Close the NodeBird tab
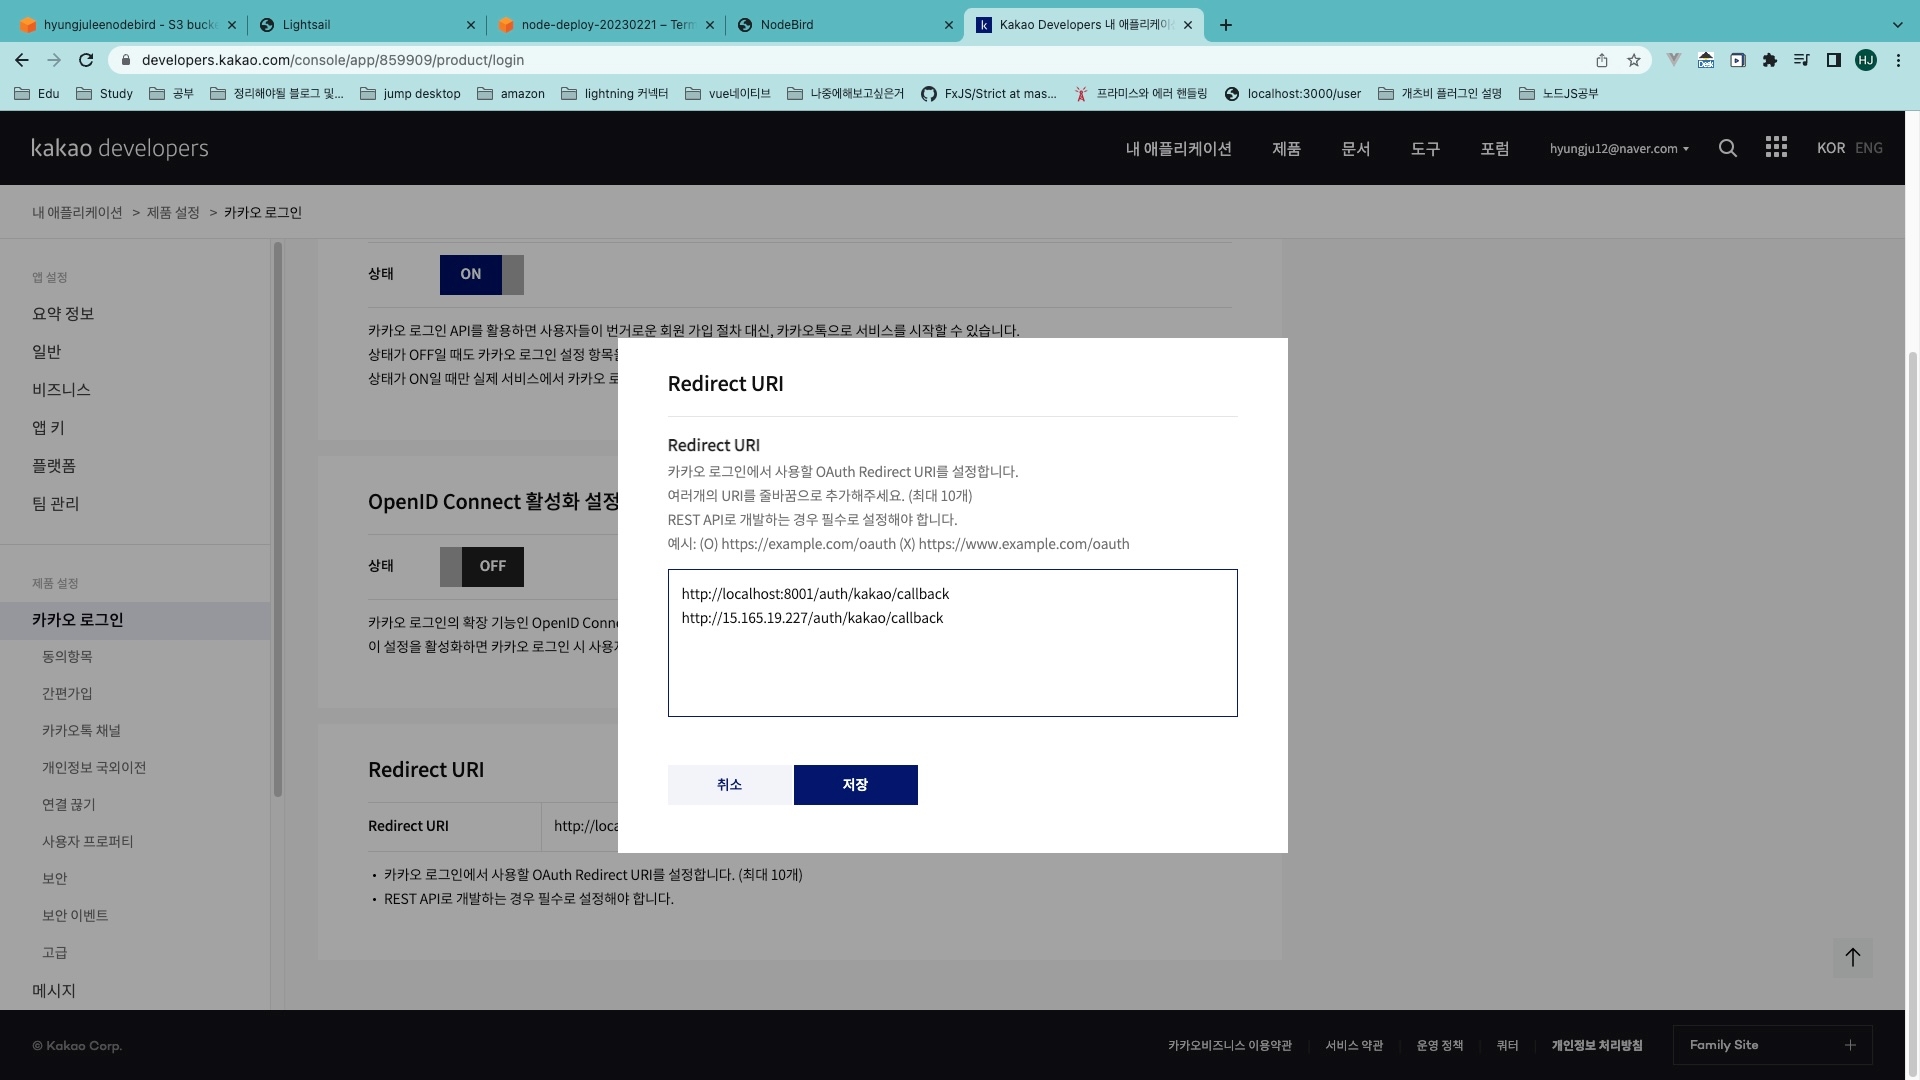 tap(949, 25)
